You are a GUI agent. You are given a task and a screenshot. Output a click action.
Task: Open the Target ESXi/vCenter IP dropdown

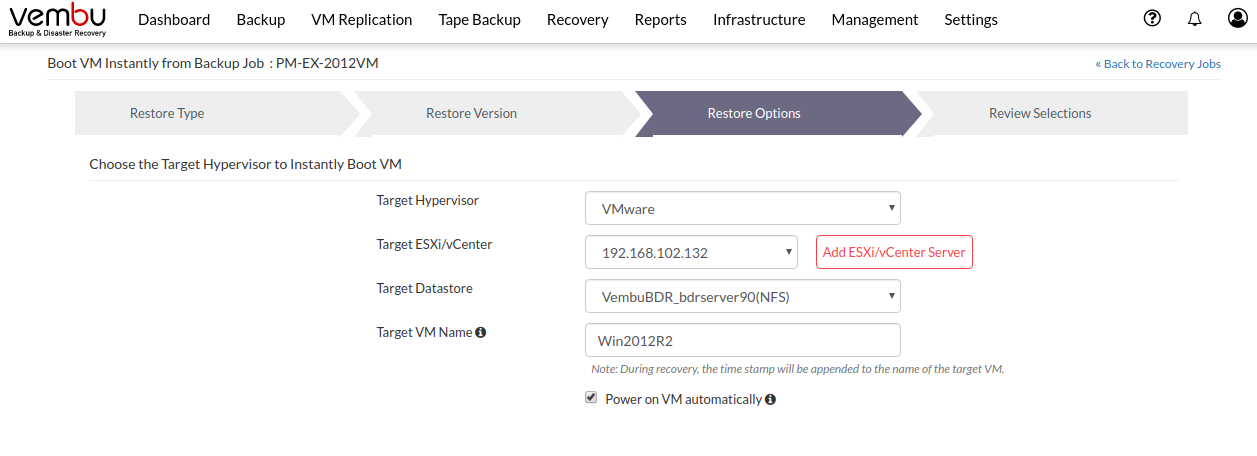tap(691, 252)
